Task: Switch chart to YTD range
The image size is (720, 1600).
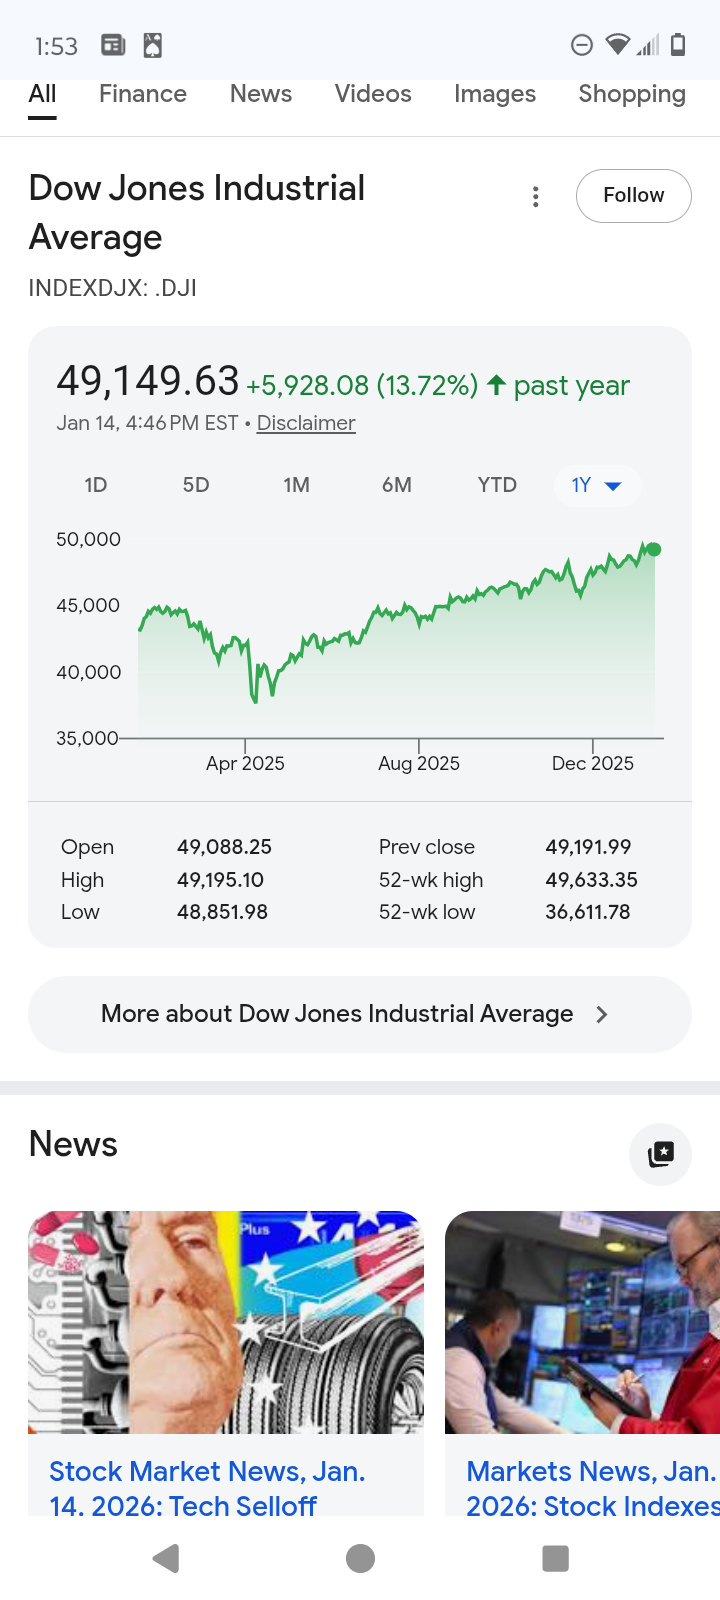Action: (497, 485)
